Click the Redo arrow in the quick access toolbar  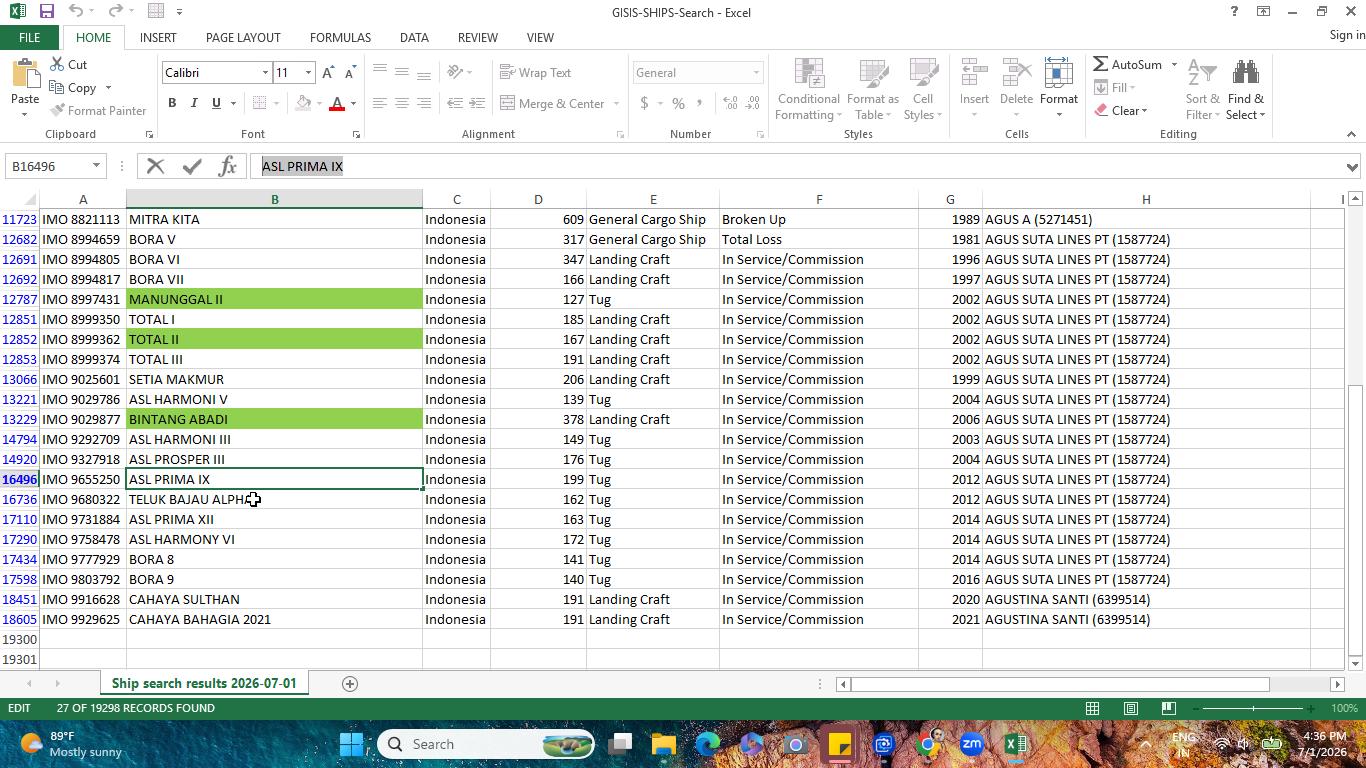tap(115, 11)
